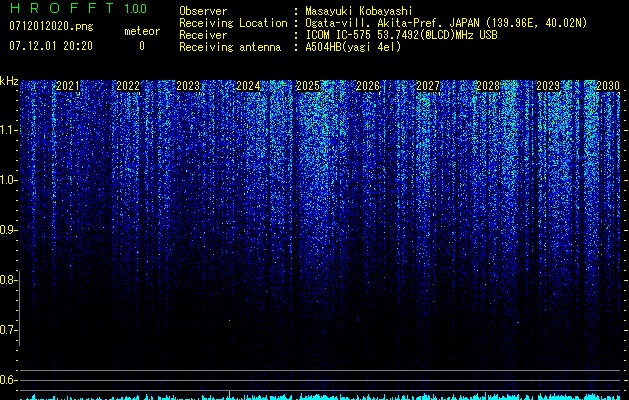Click the 0.7 kHz axis label
This screenshot has height=400, width=629.
click(8, 330)
